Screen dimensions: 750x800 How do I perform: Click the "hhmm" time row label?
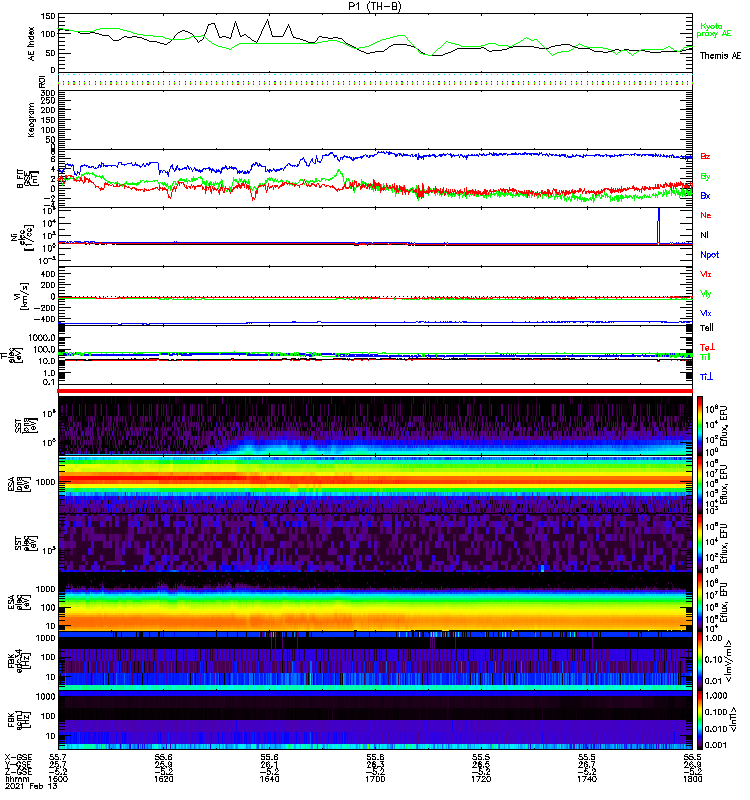[x=15, y=779]
